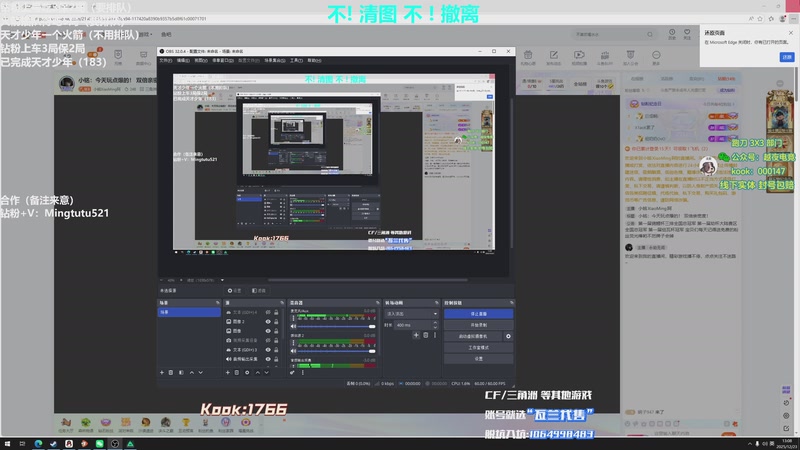Adjust the 400 ms duration stepper
Viewport: 800px width, 450px height.
(435, 325)
